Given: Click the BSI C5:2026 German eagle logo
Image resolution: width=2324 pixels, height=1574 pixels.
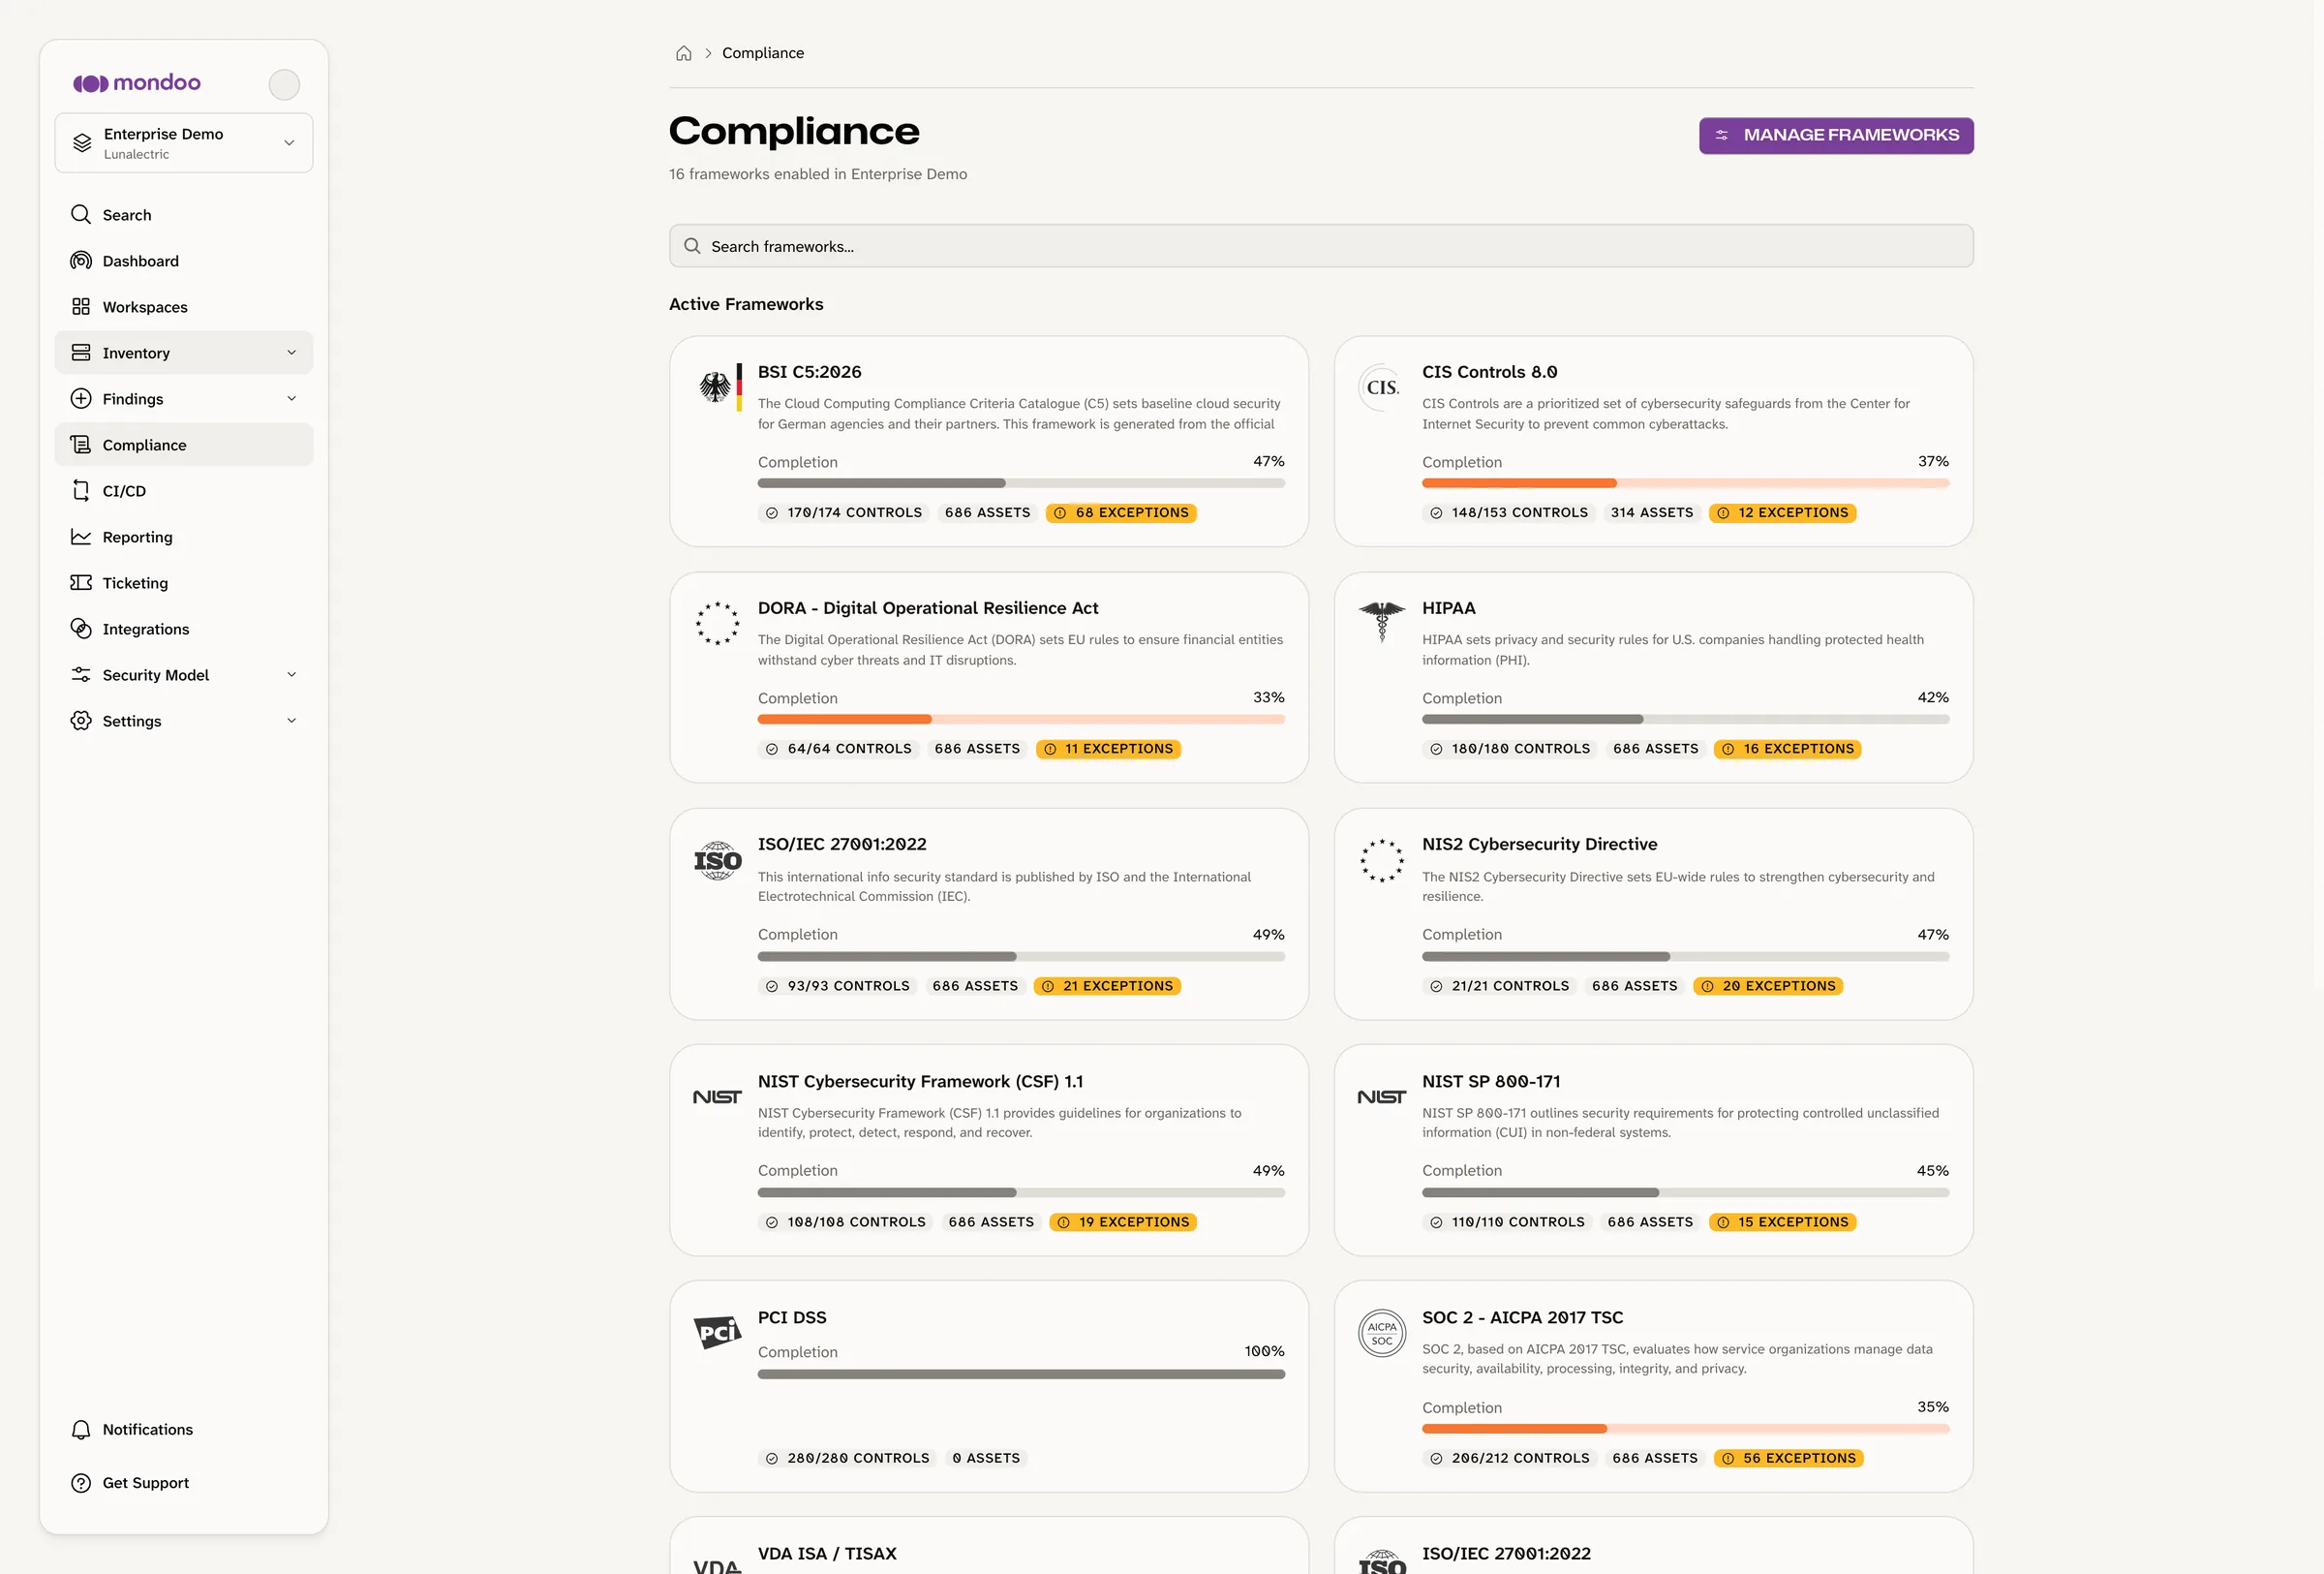Looking at the screenshot, I should (x=718, y=387).
